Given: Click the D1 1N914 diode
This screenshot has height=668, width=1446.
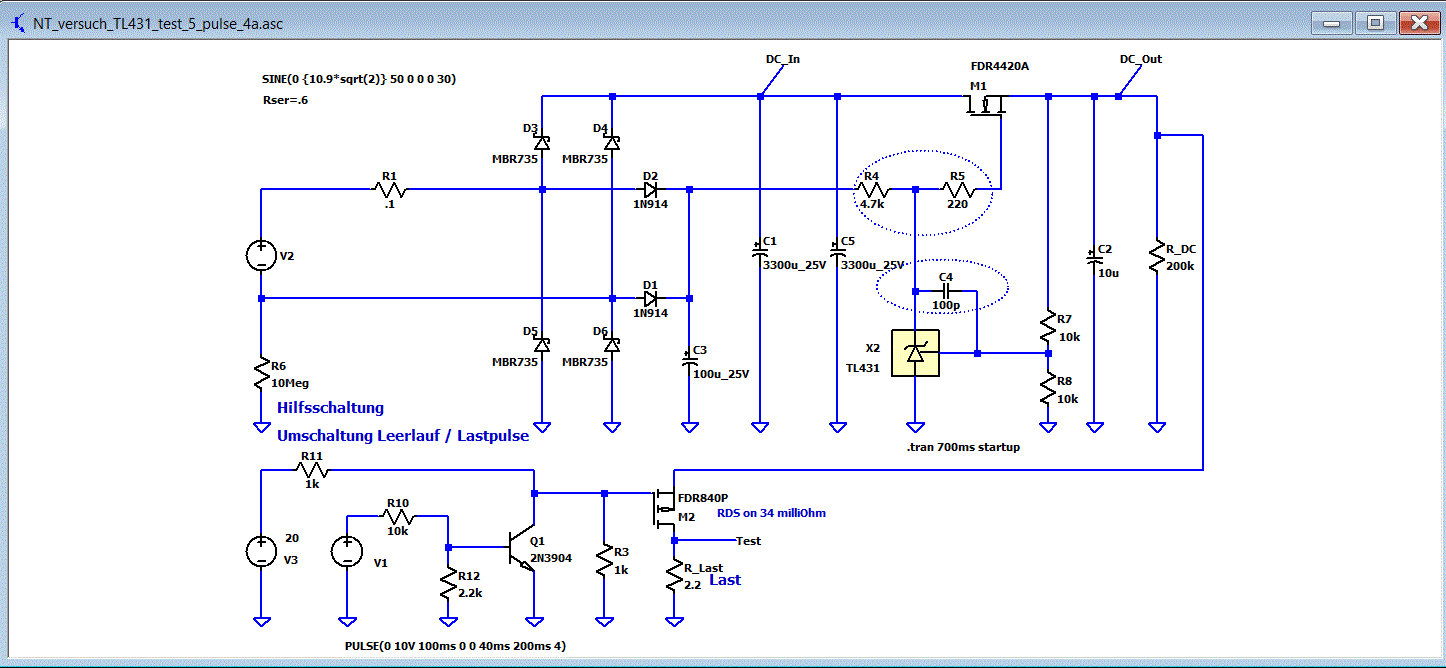Looking at the screenshot, I should tap(652, 297).
